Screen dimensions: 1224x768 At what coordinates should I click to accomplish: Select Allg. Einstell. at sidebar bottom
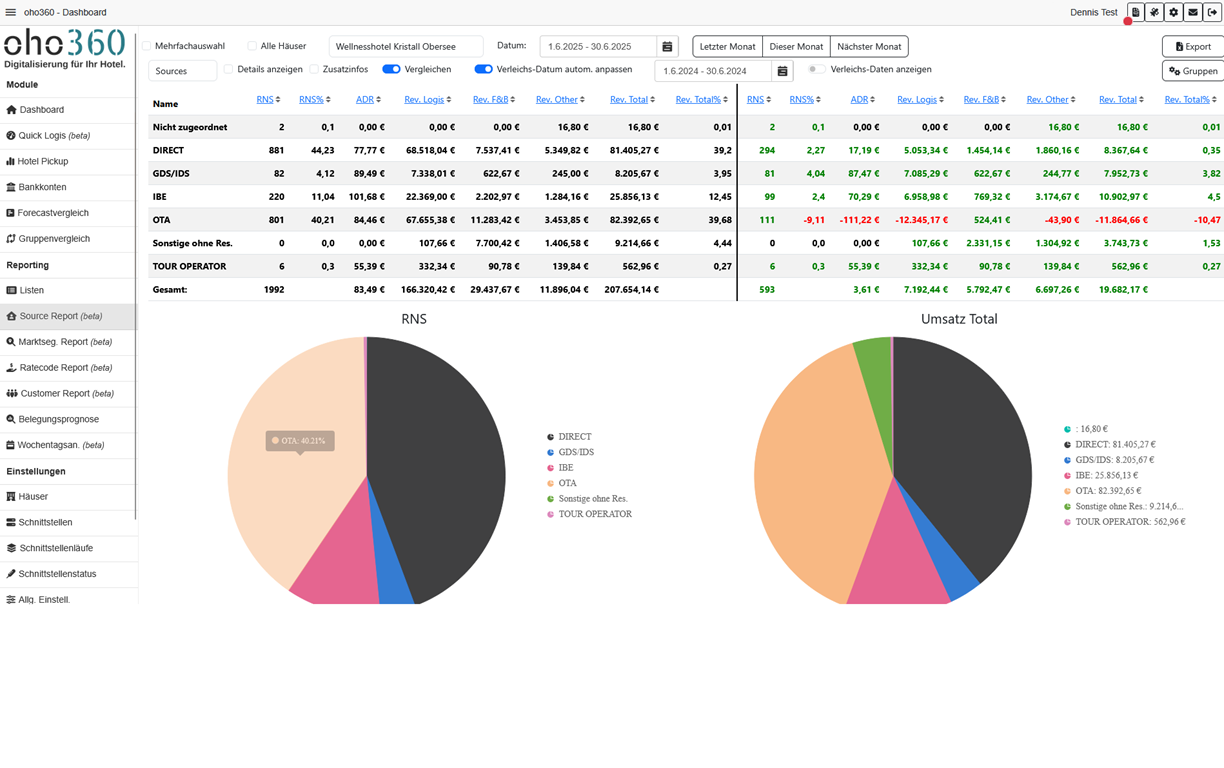coord(67,599)
